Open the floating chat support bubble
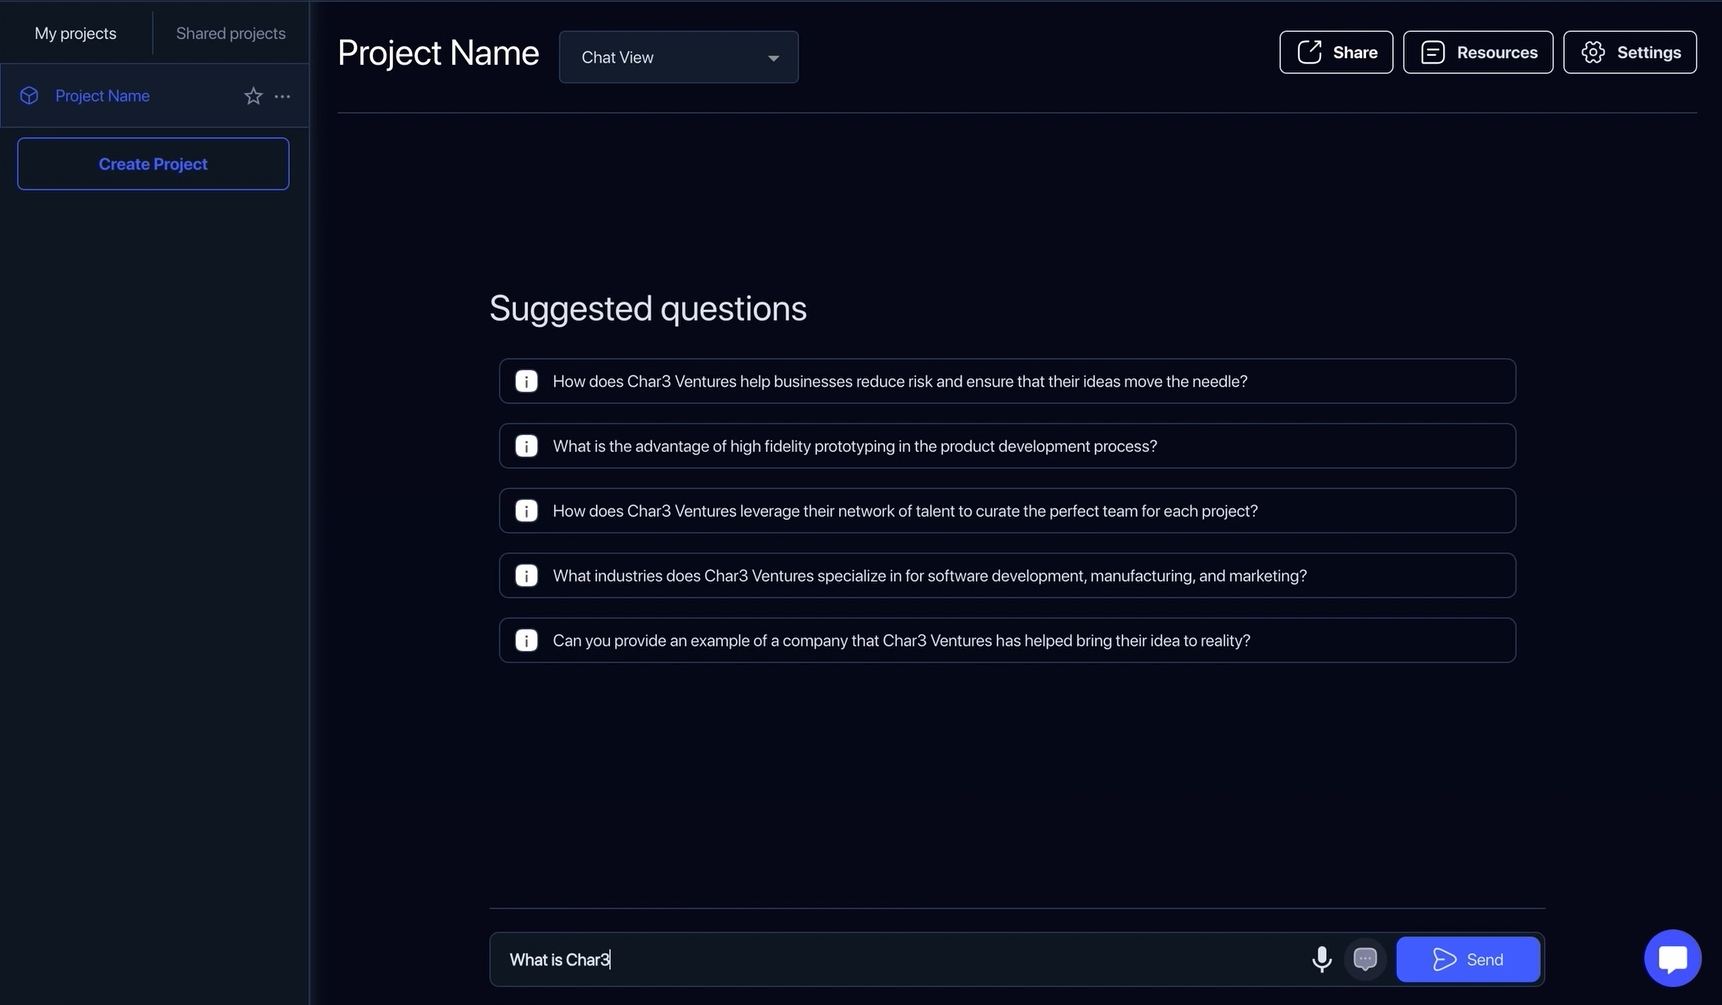 point(1672,958)
